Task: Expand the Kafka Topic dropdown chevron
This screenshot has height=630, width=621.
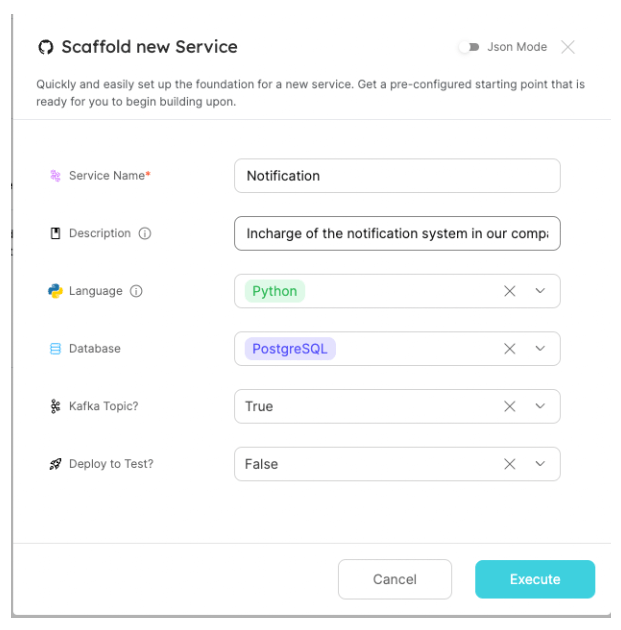Action: click(540, 407)
